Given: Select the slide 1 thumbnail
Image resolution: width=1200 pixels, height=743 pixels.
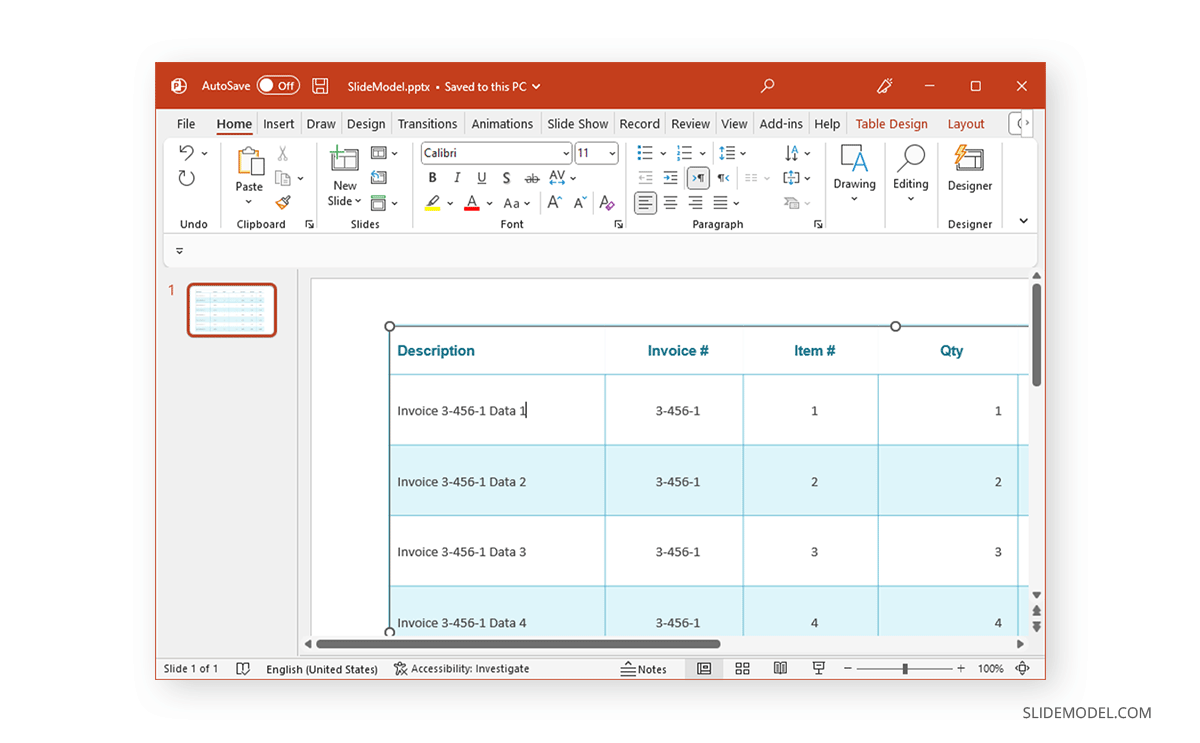Looking at the screenshot, I should coord(231,310).
